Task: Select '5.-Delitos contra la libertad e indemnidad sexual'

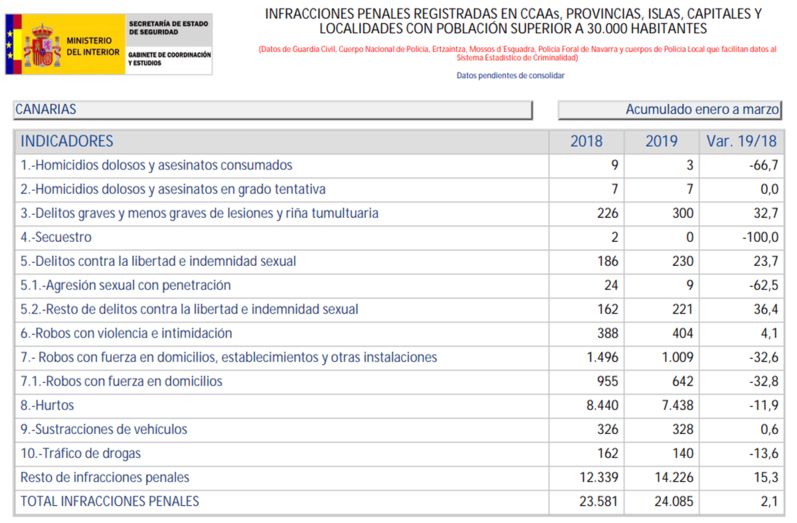Action: coord(158,261)
